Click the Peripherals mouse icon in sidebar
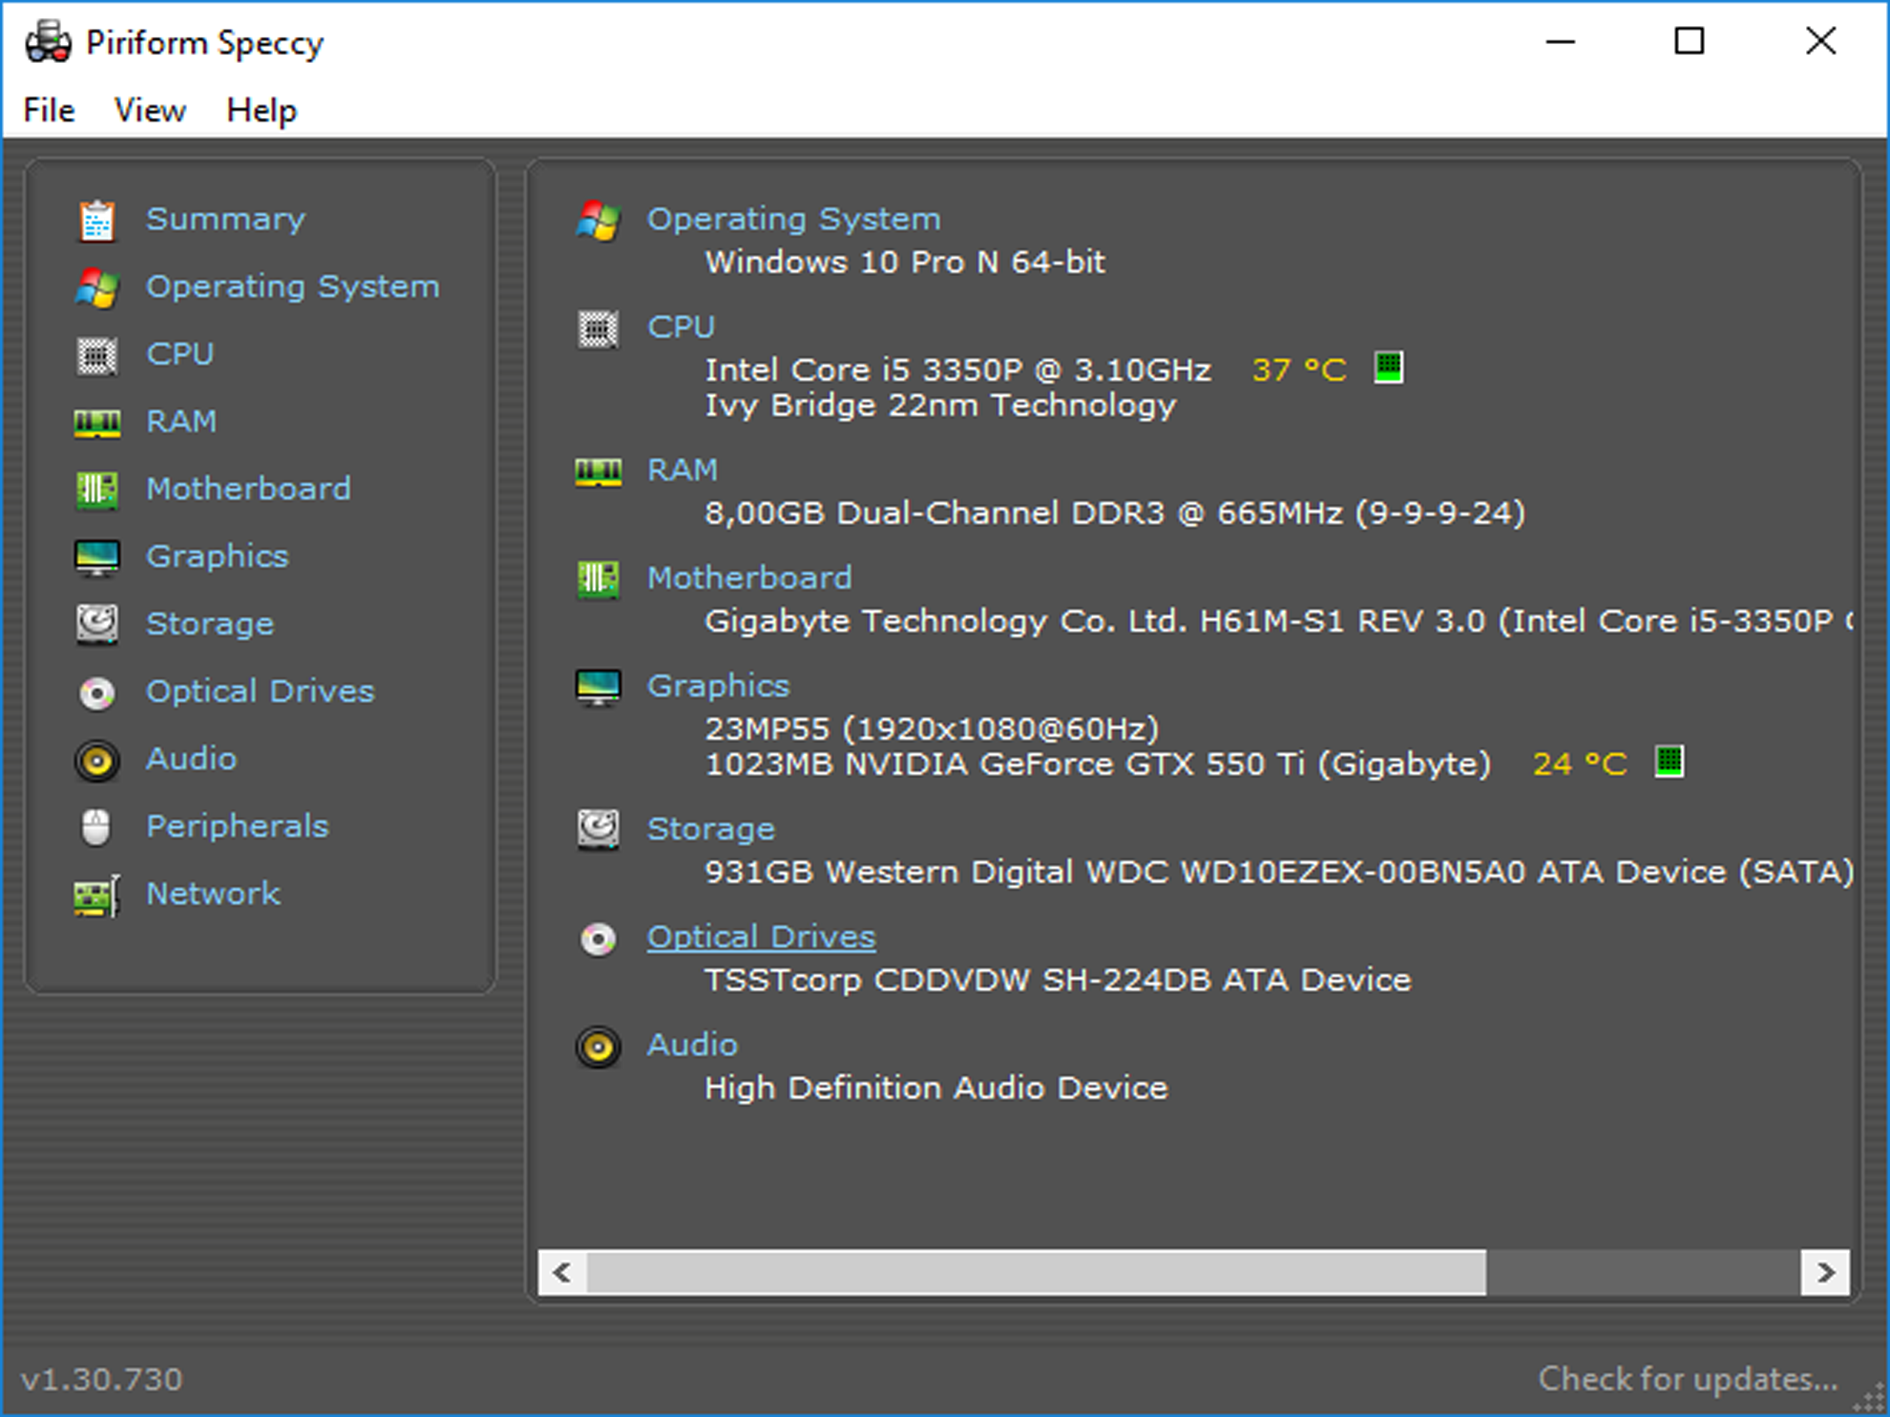Screen dimensions: 1890x1417 (97, 827)
